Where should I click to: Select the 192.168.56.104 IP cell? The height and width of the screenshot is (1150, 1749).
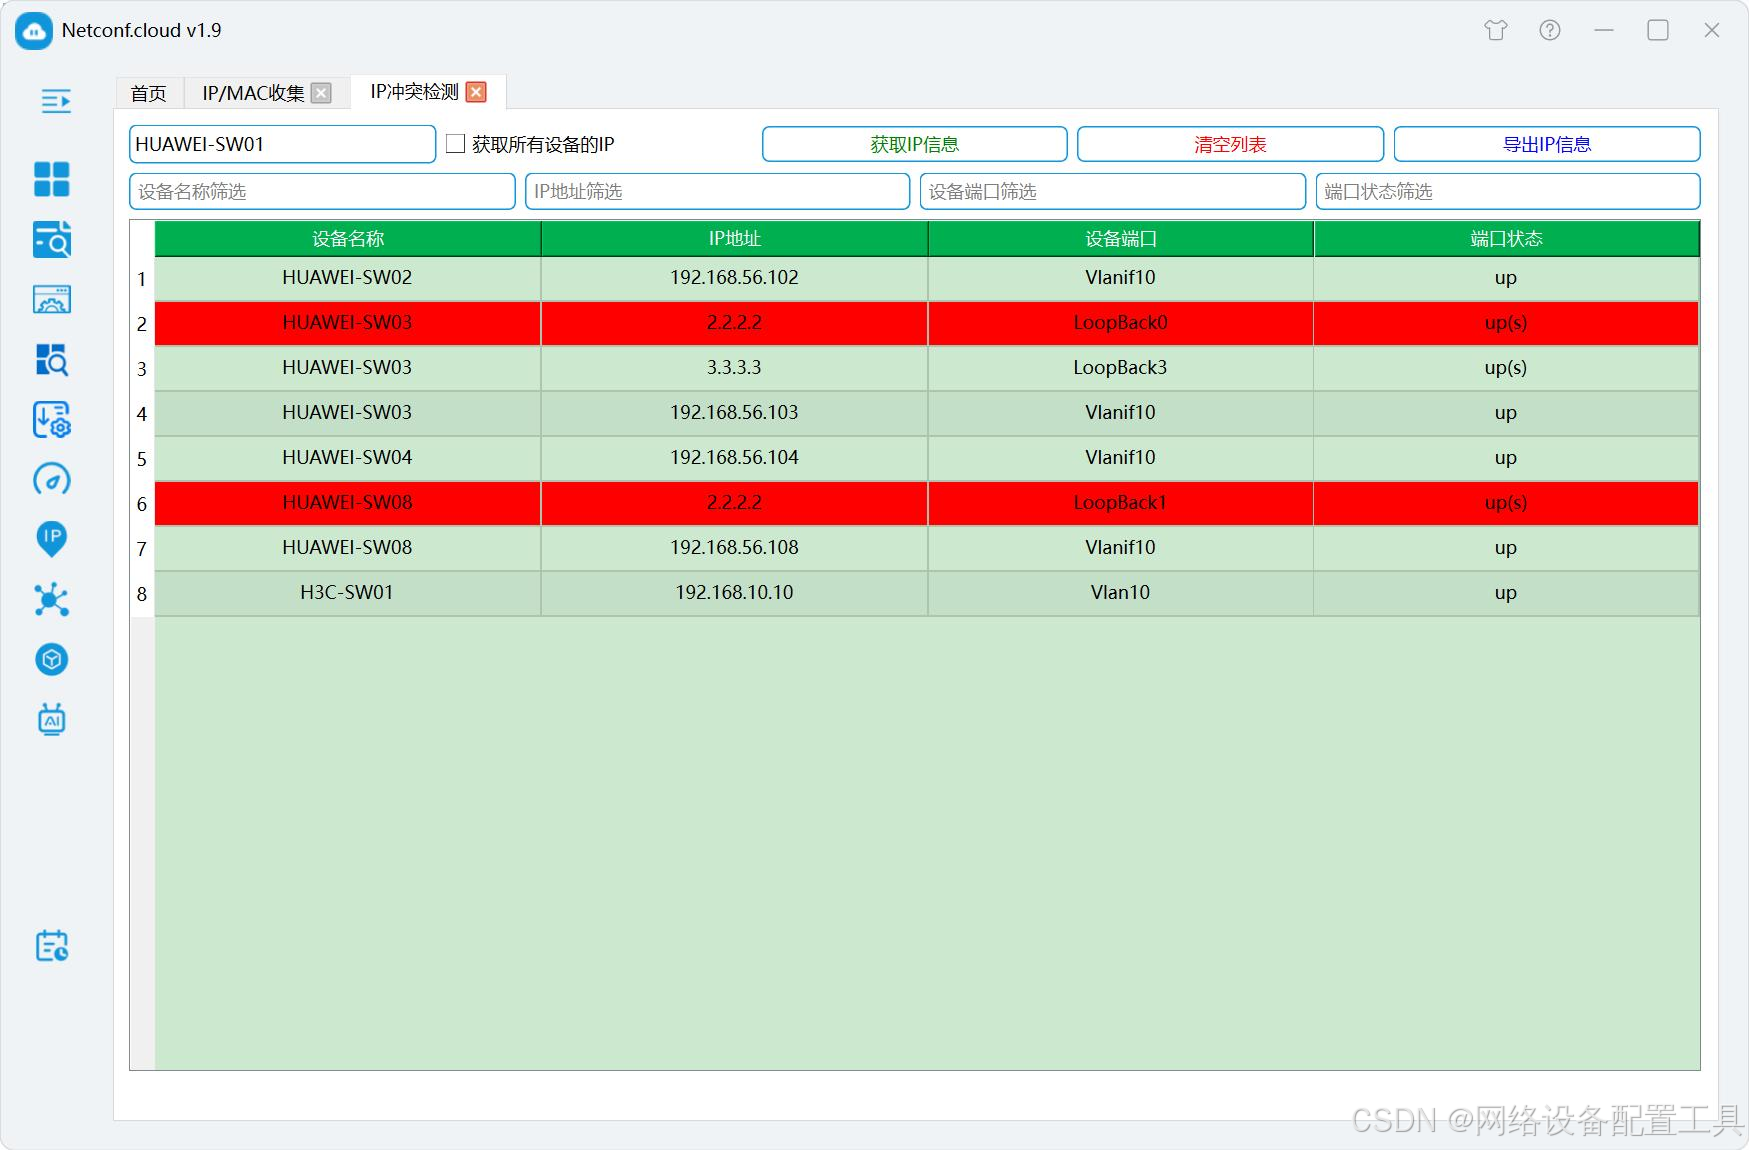coord(735,458)
